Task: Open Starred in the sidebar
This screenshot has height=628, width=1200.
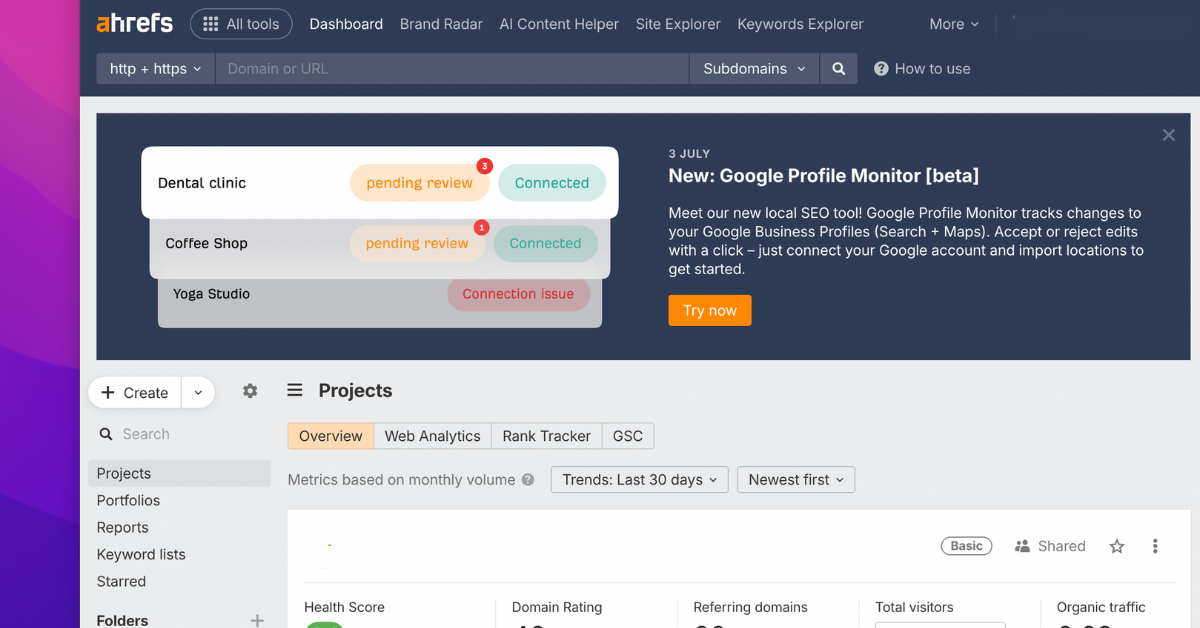Action: click(121, 581)
